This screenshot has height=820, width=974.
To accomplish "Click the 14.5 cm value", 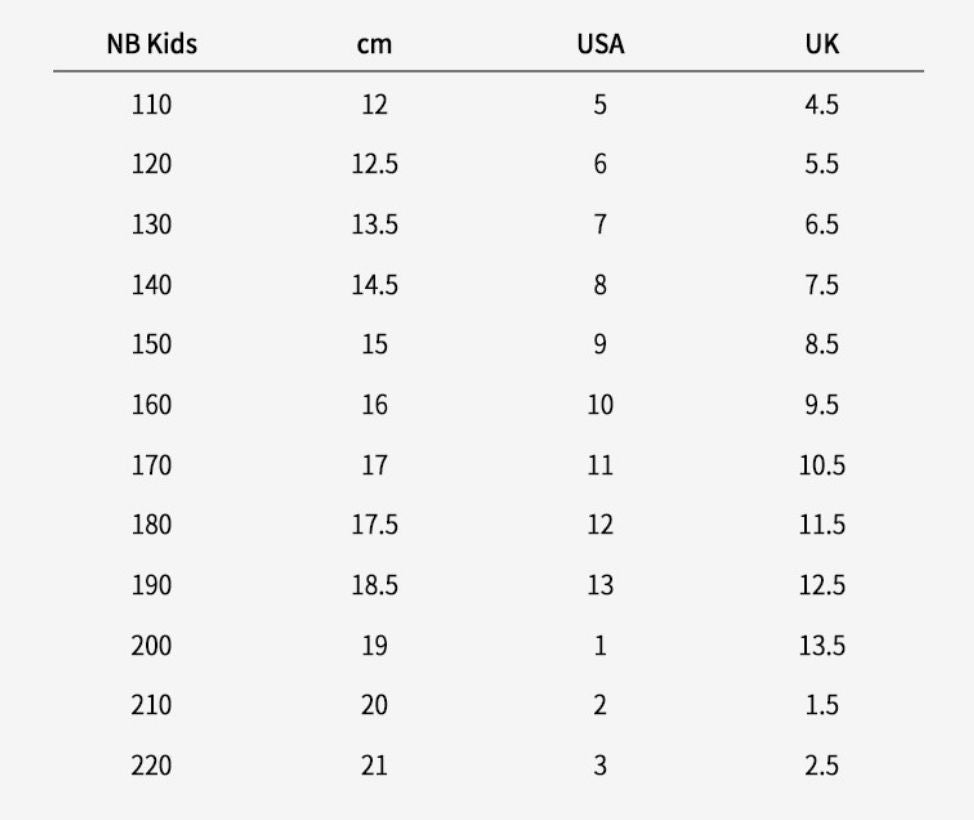I will coord(374,285).
